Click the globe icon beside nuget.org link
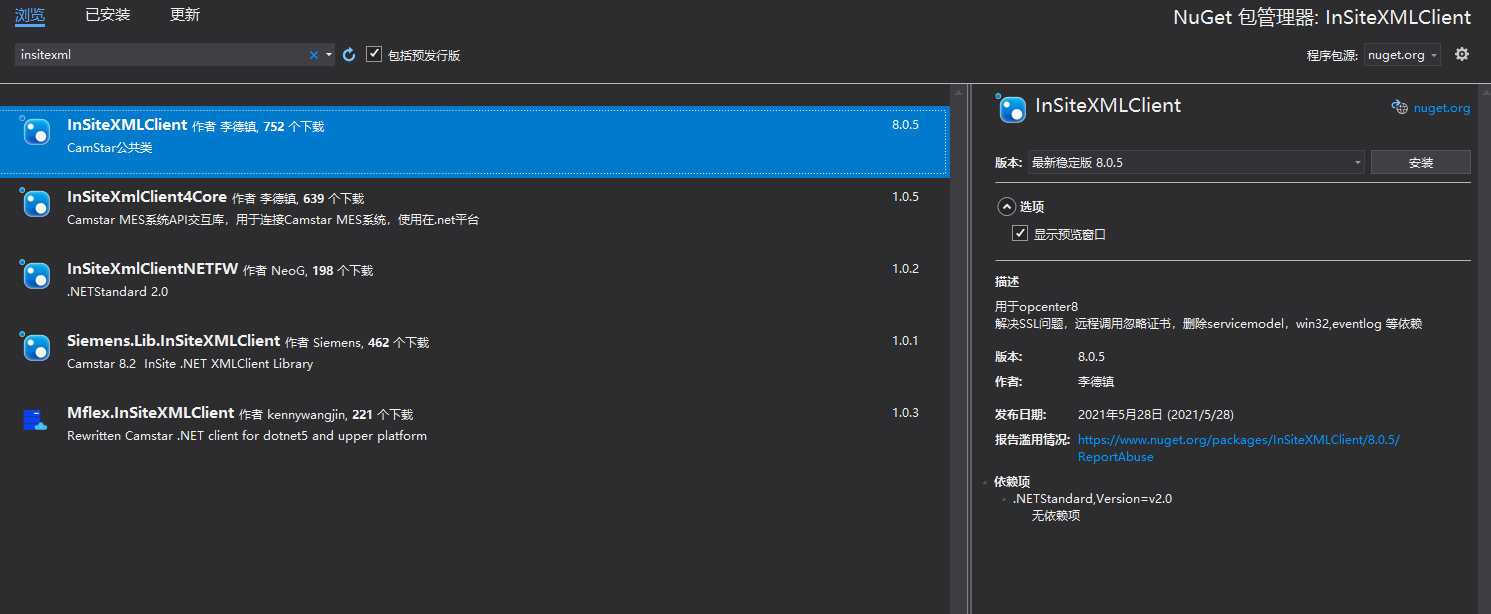This screenshot has height=614, width=1491. pyautogui.click(x=1400, y=107)
